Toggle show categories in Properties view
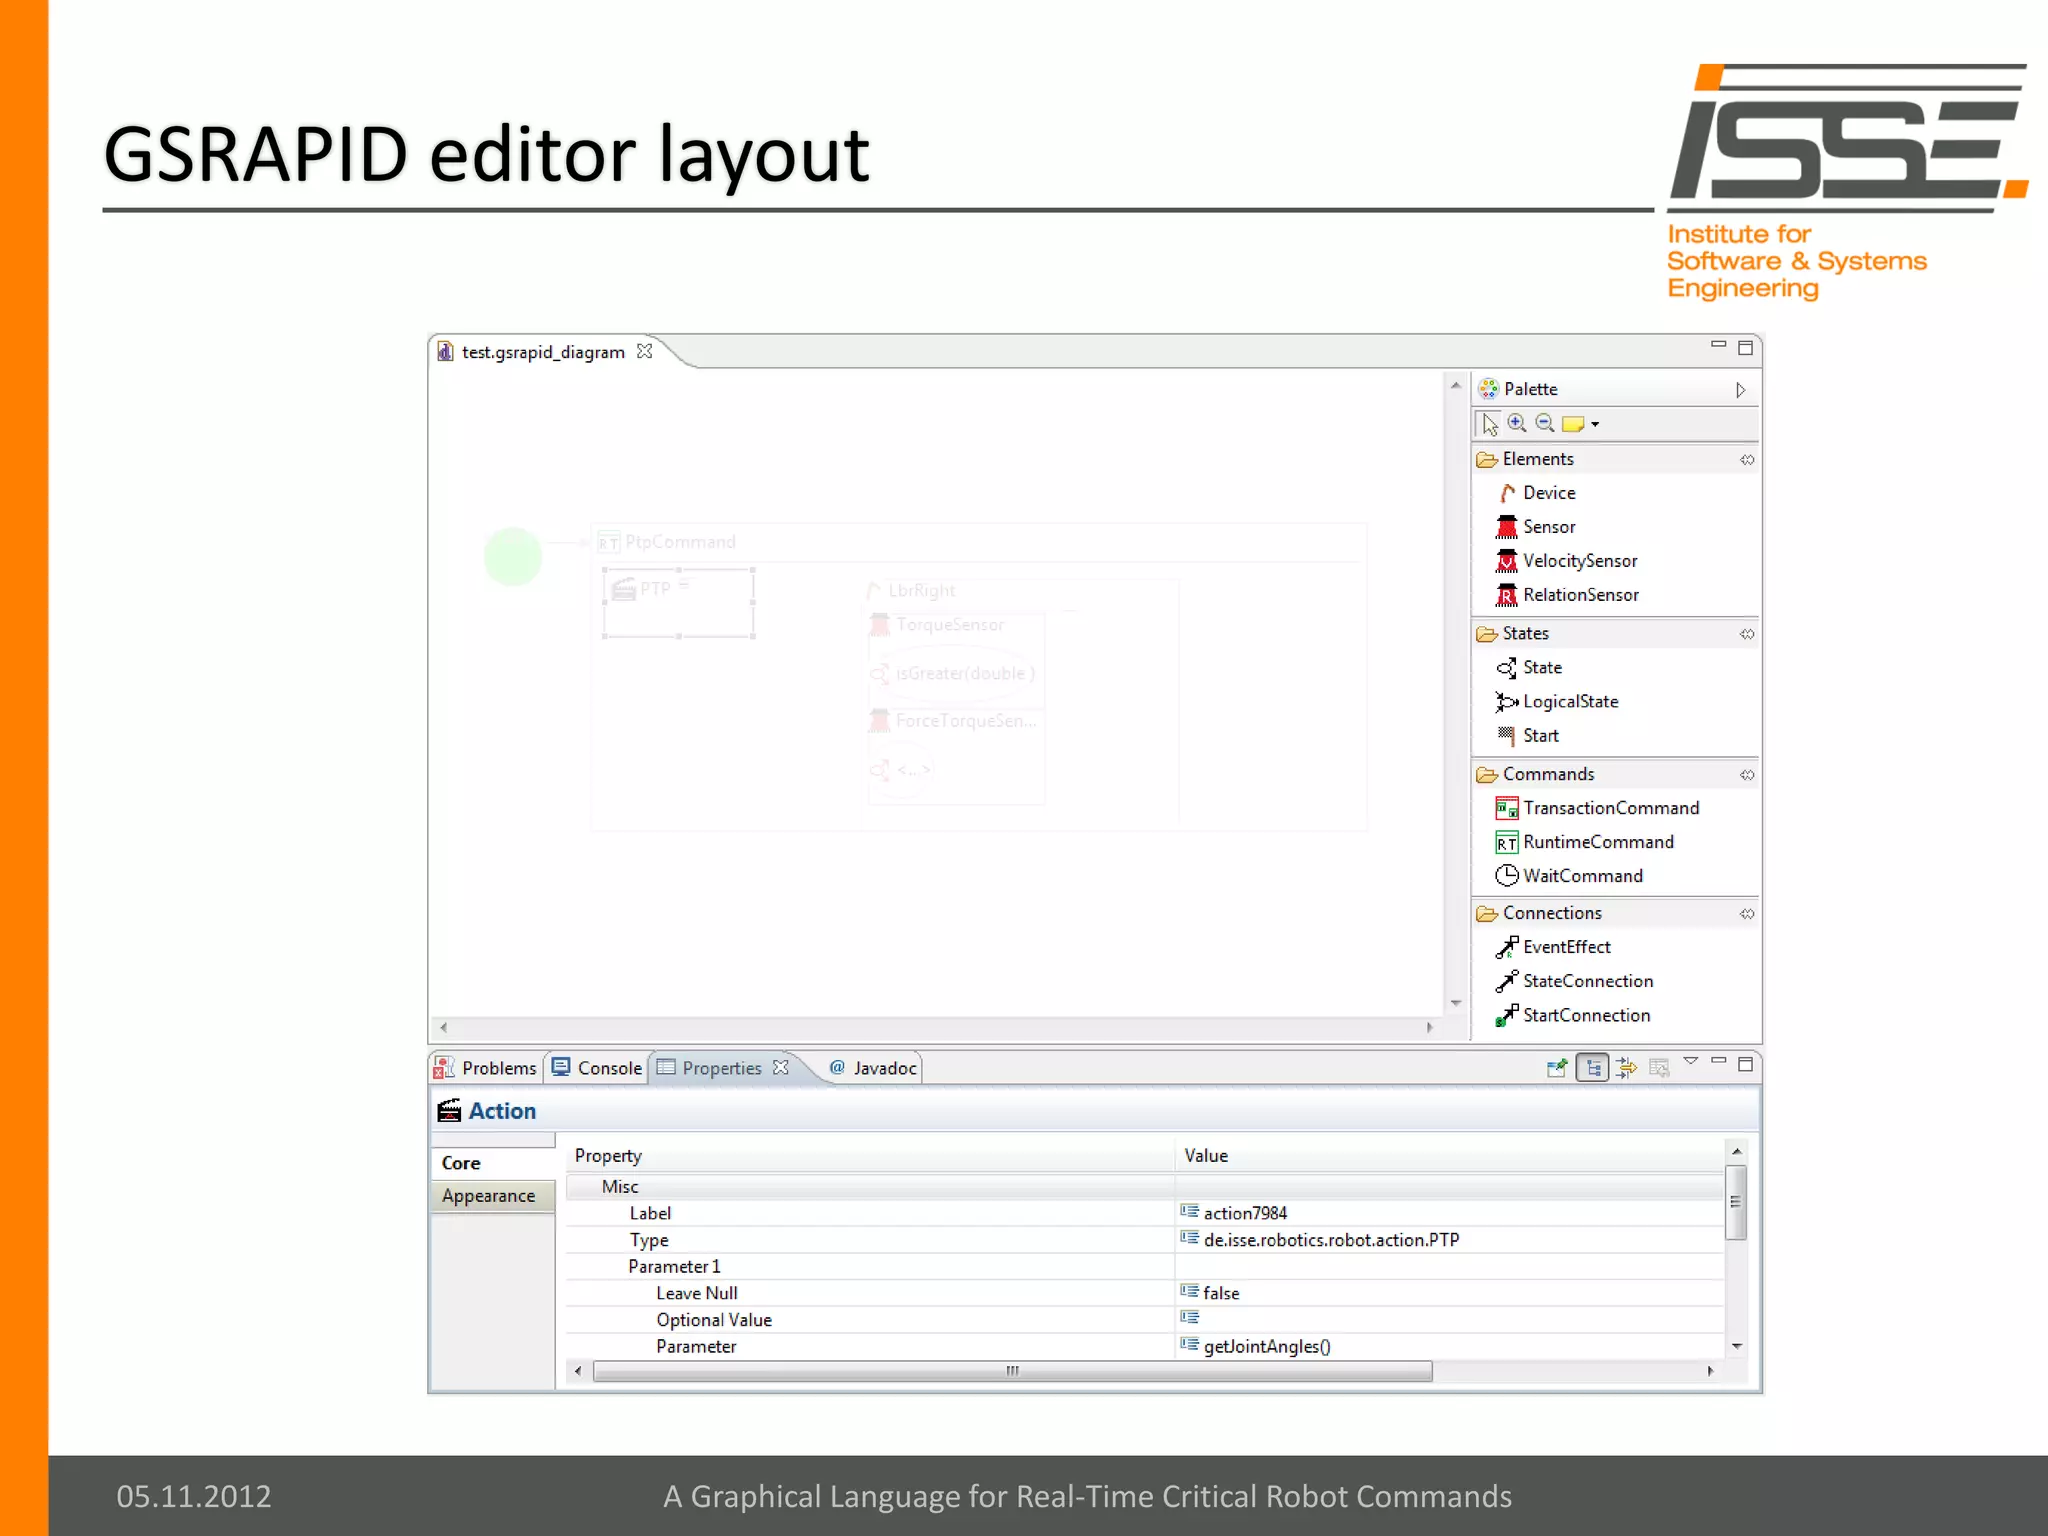 click(x=1593, y=1068)
